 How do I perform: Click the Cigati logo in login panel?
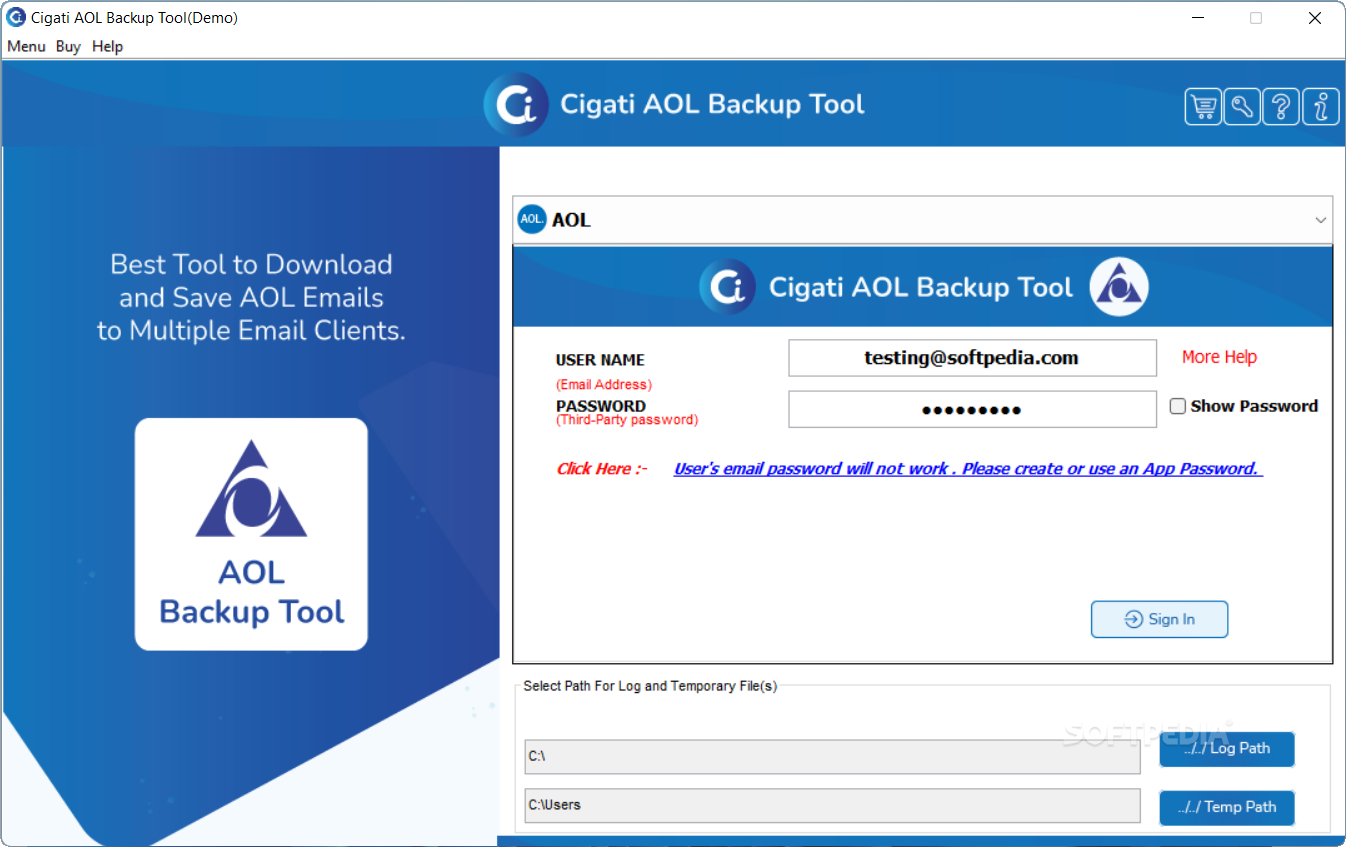pos(727,287)
